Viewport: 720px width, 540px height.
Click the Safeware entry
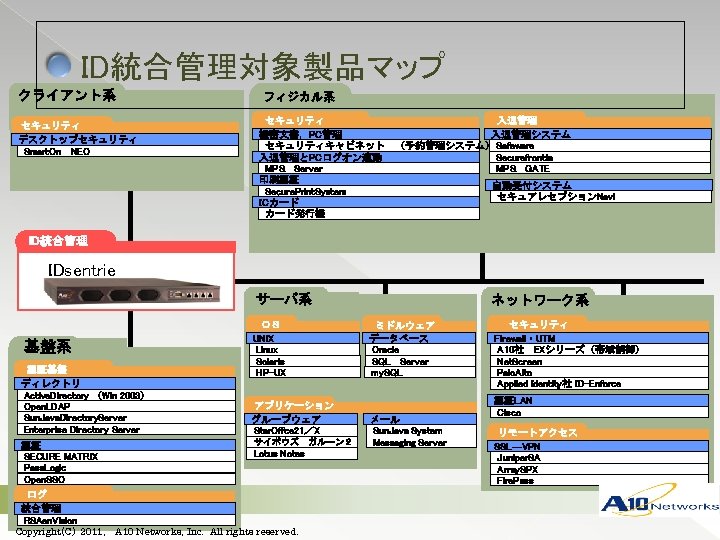coord(600,146)
